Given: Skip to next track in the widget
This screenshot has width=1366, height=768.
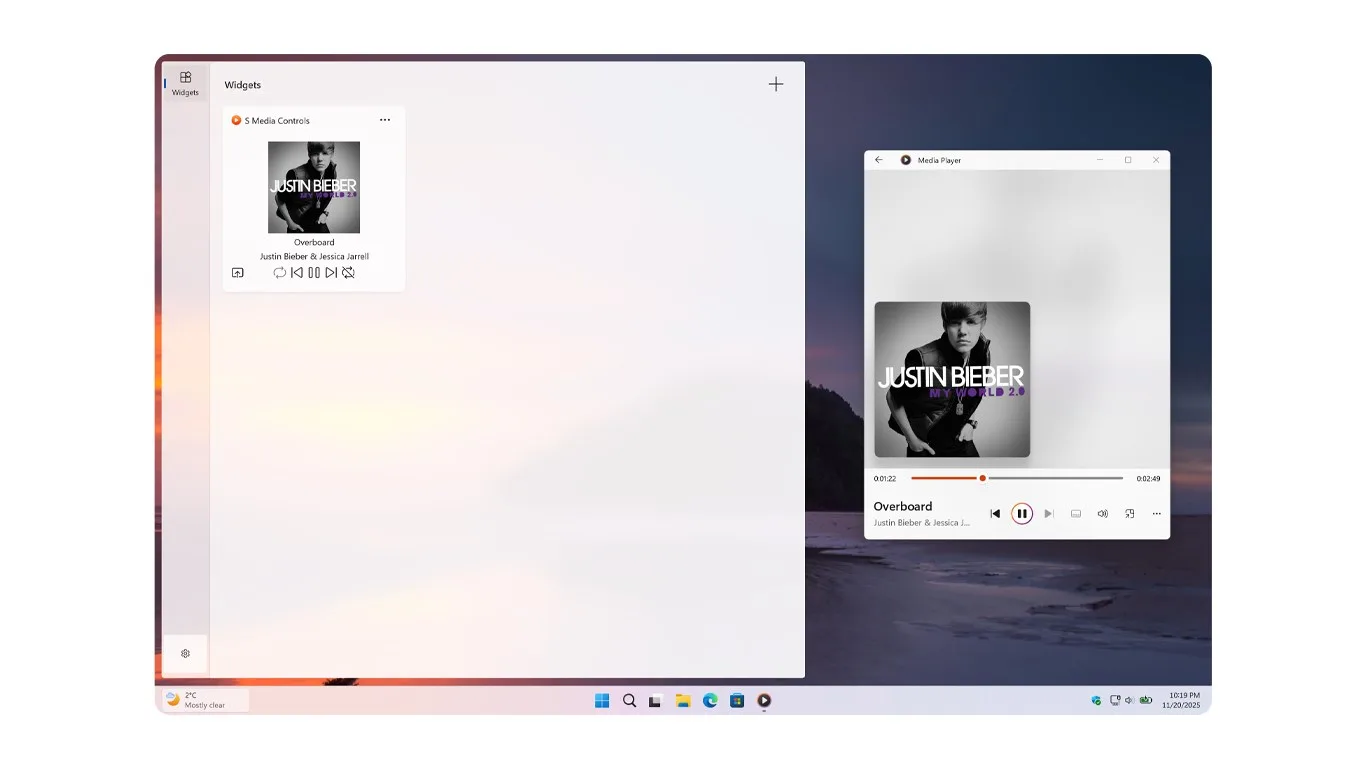Looking at the screenshot, I should tap(331, 272).
